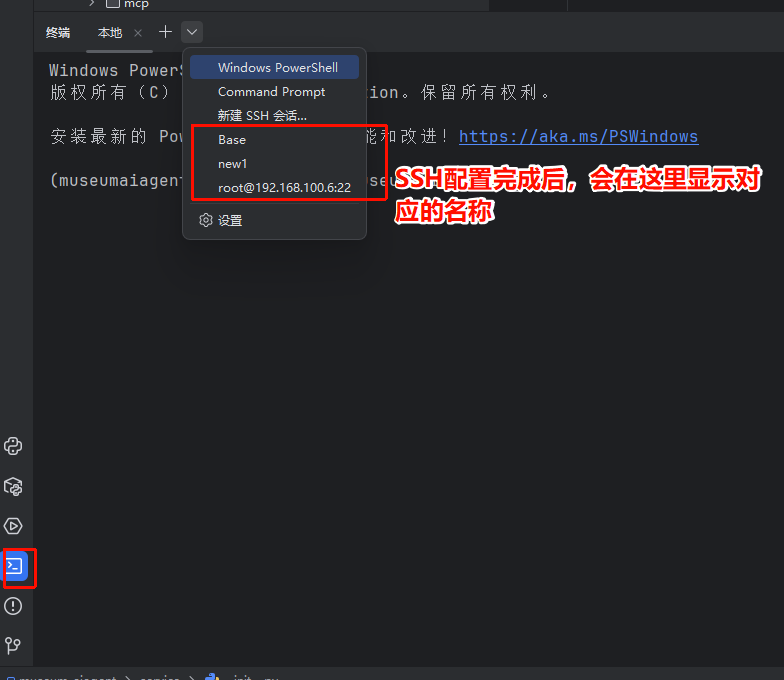Open the Python Packages tool window
The width and height of the screenshot is (784, 680).
click(x=14, y=486)
